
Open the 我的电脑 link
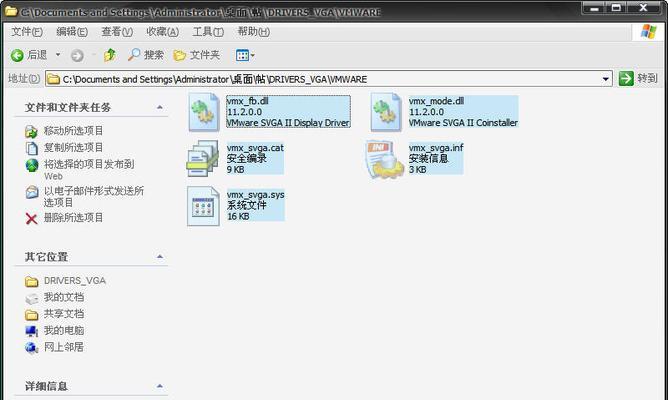[x=63, y=330]
